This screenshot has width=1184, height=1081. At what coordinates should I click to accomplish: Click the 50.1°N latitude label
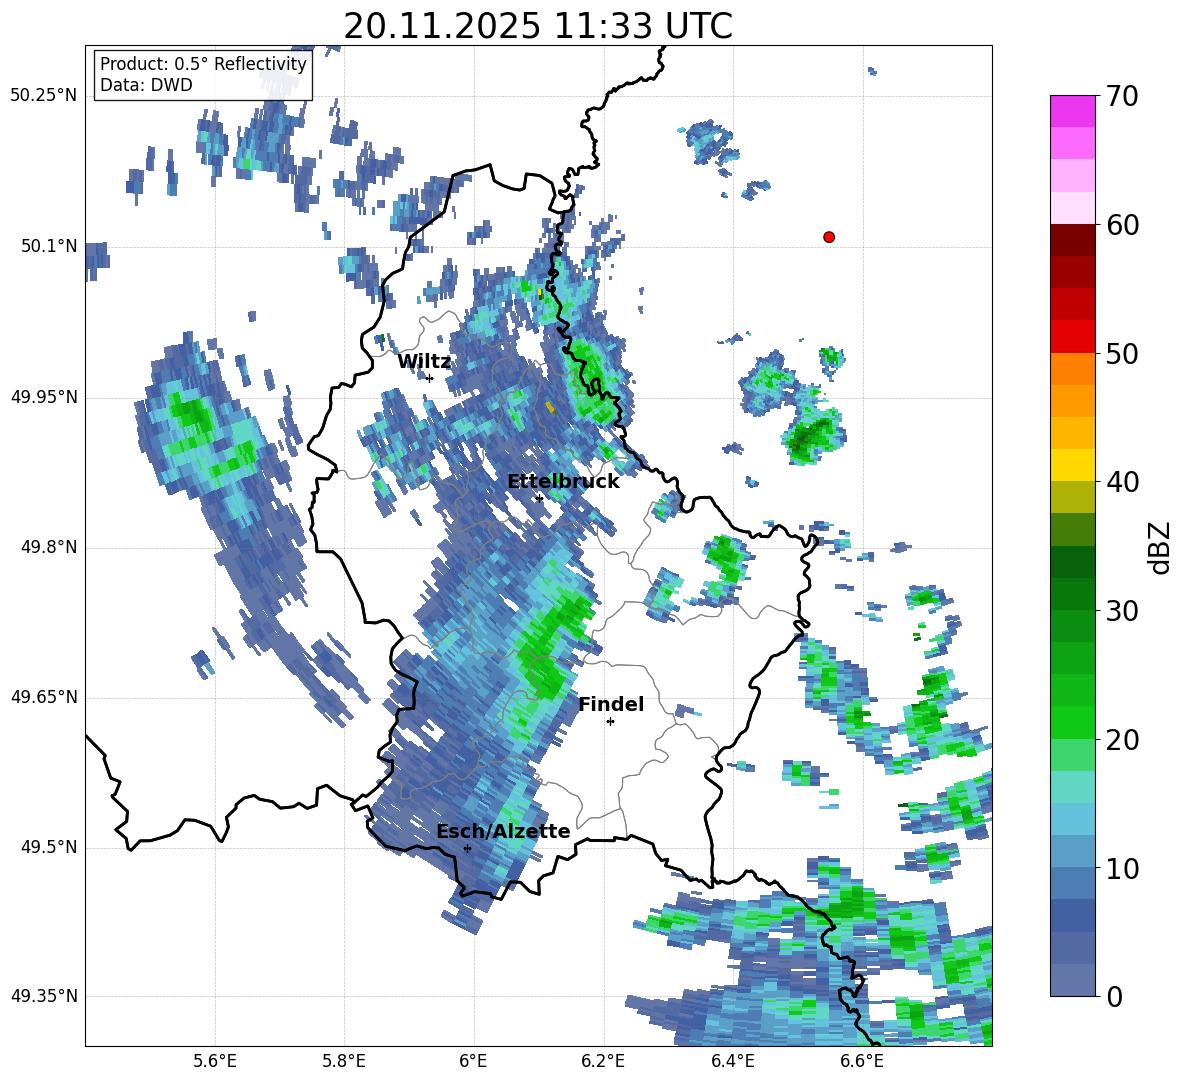pyautogui.click(x=48, y=246)
